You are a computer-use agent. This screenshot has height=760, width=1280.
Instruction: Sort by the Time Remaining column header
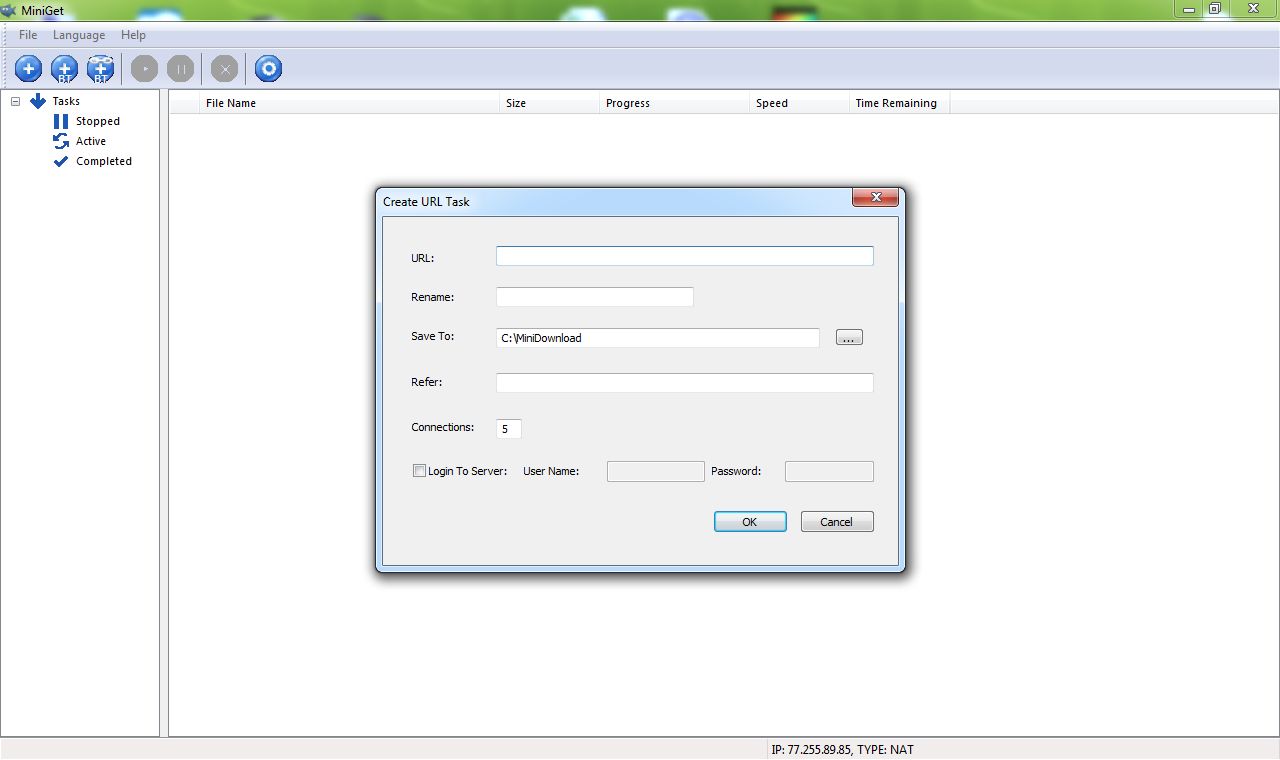tap(900, 103)
